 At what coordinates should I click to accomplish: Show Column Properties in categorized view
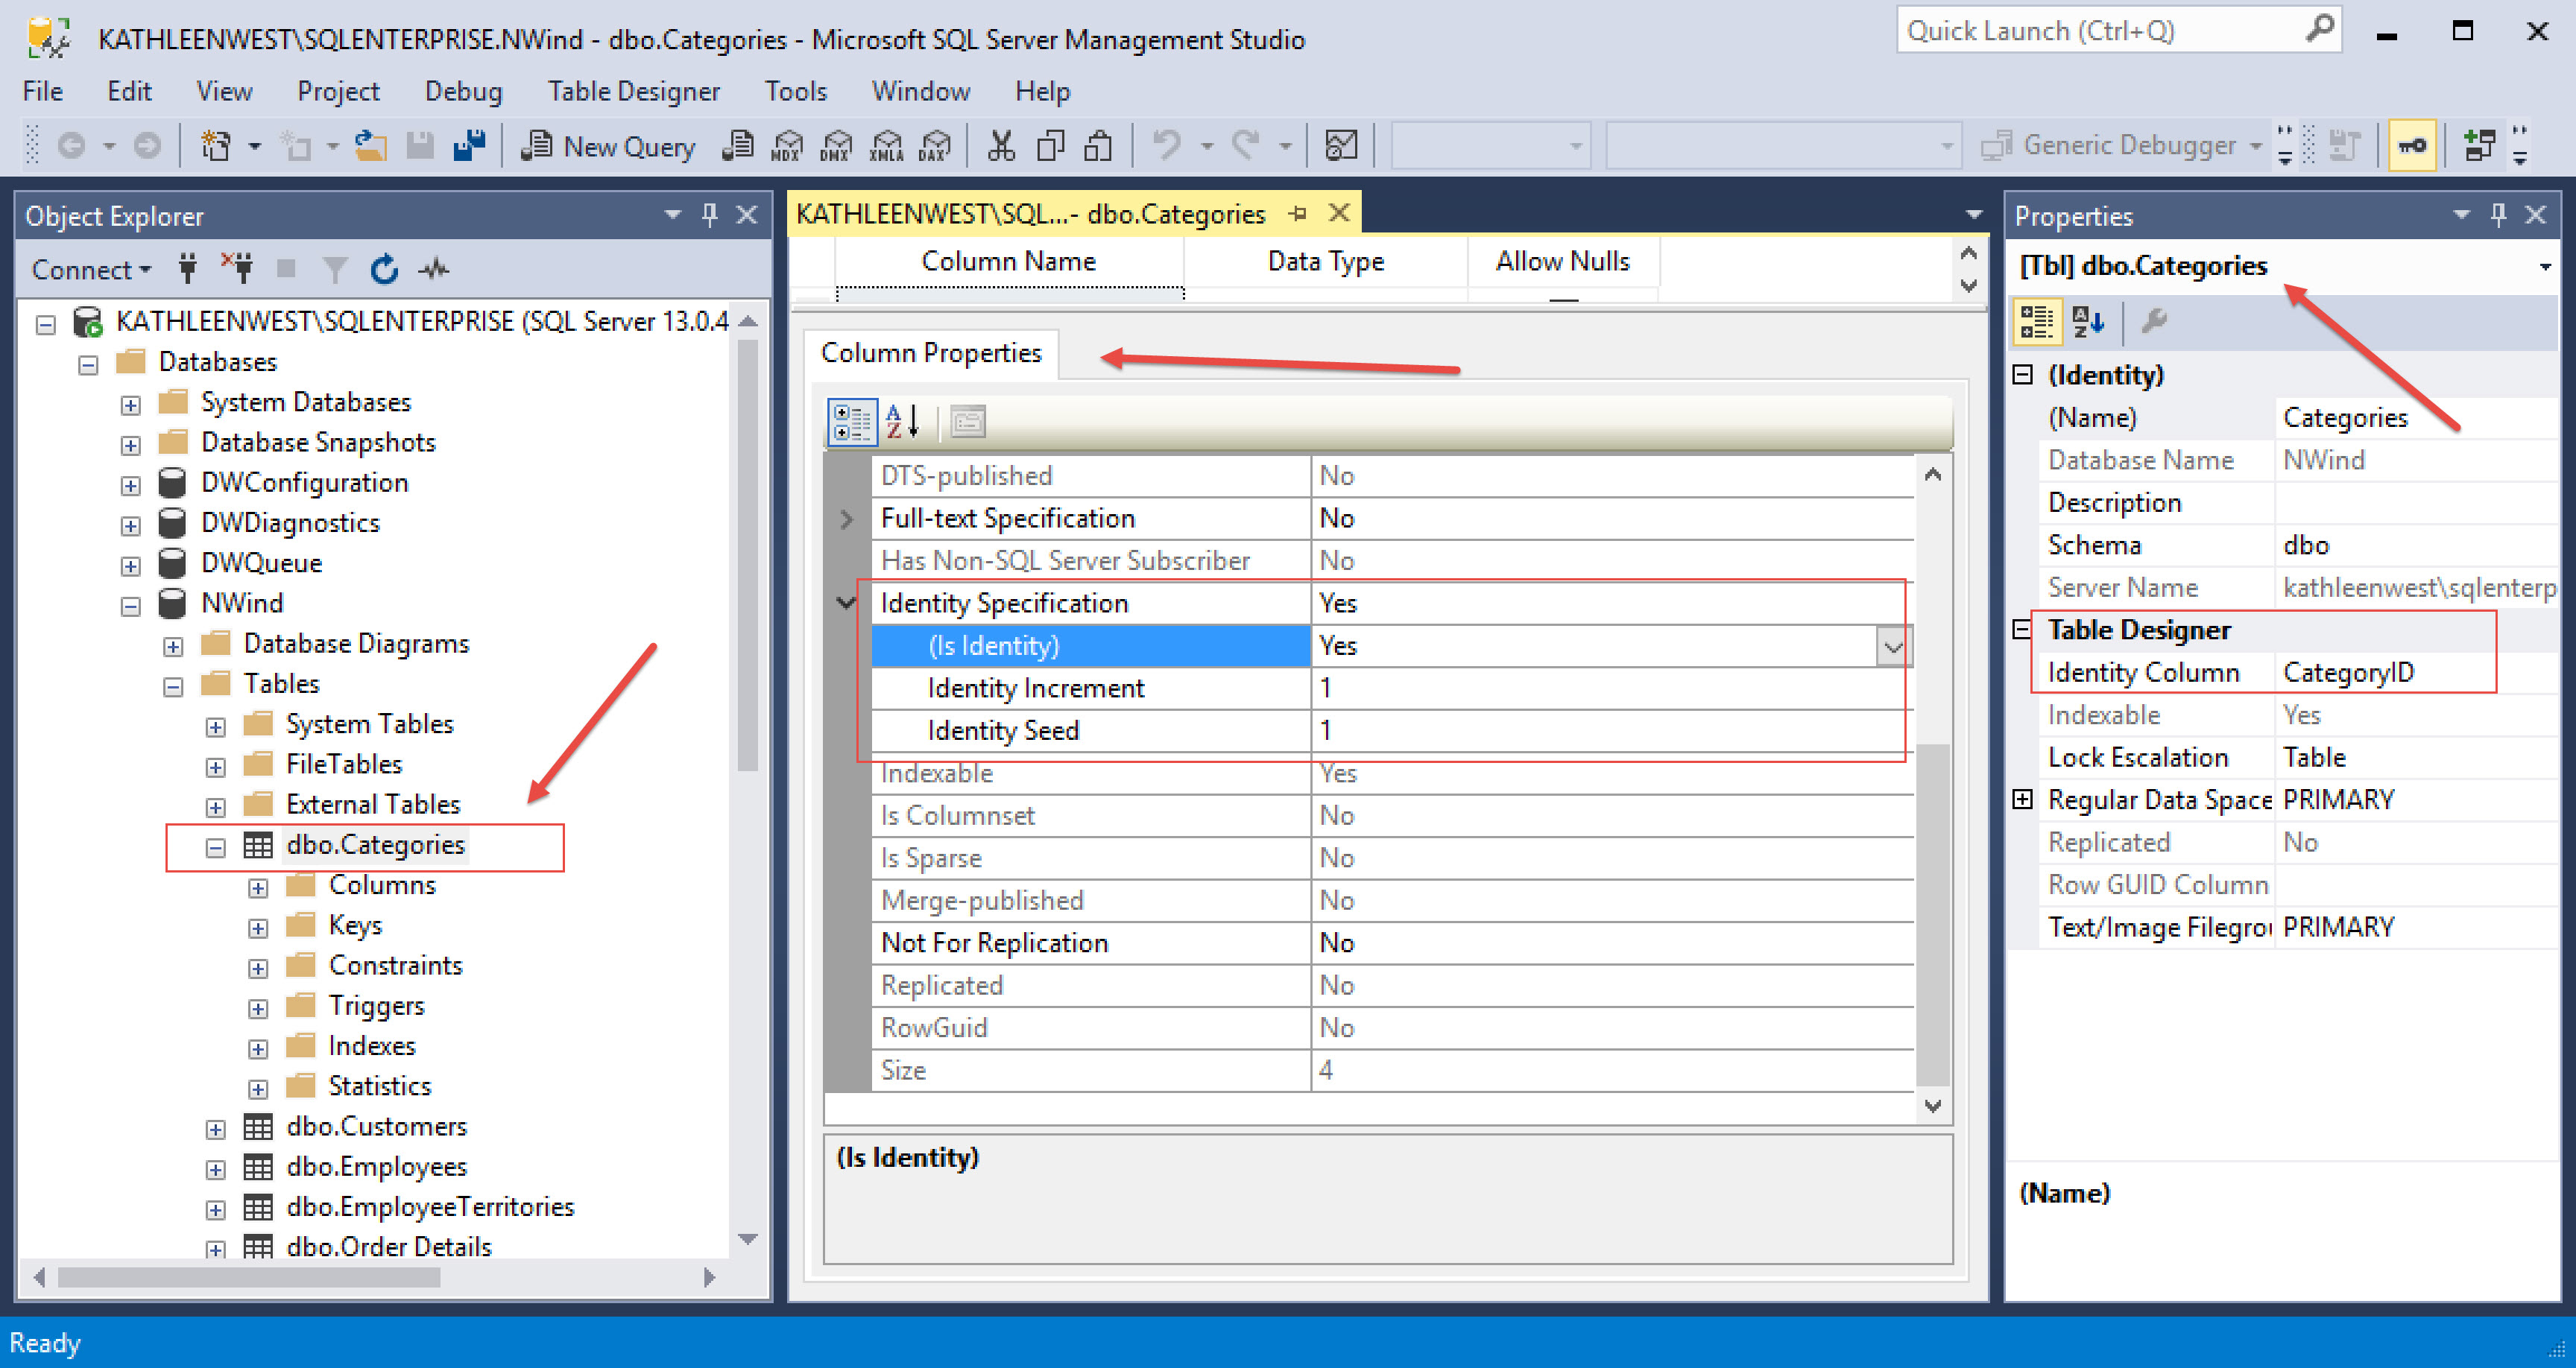(x=852, y=421)
